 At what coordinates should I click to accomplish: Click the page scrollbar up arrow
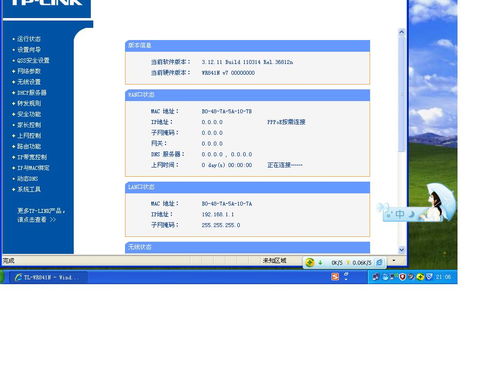(402, 32)
